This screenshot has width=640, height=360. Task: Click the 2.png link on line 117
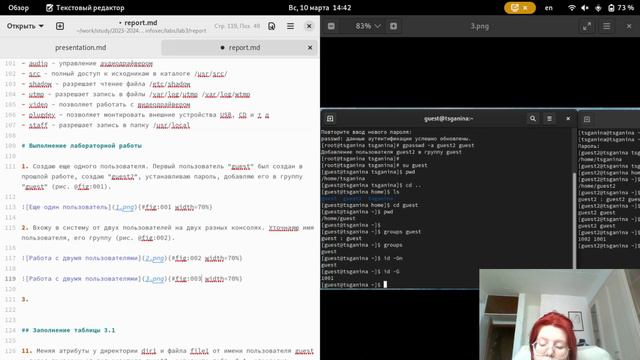156,258
